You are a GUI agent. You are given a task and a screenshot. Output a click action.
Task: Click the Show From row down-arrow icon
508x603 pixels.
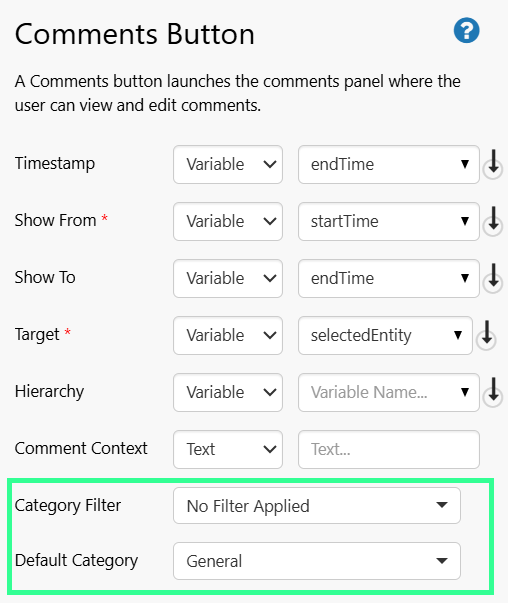pos(493,222)
